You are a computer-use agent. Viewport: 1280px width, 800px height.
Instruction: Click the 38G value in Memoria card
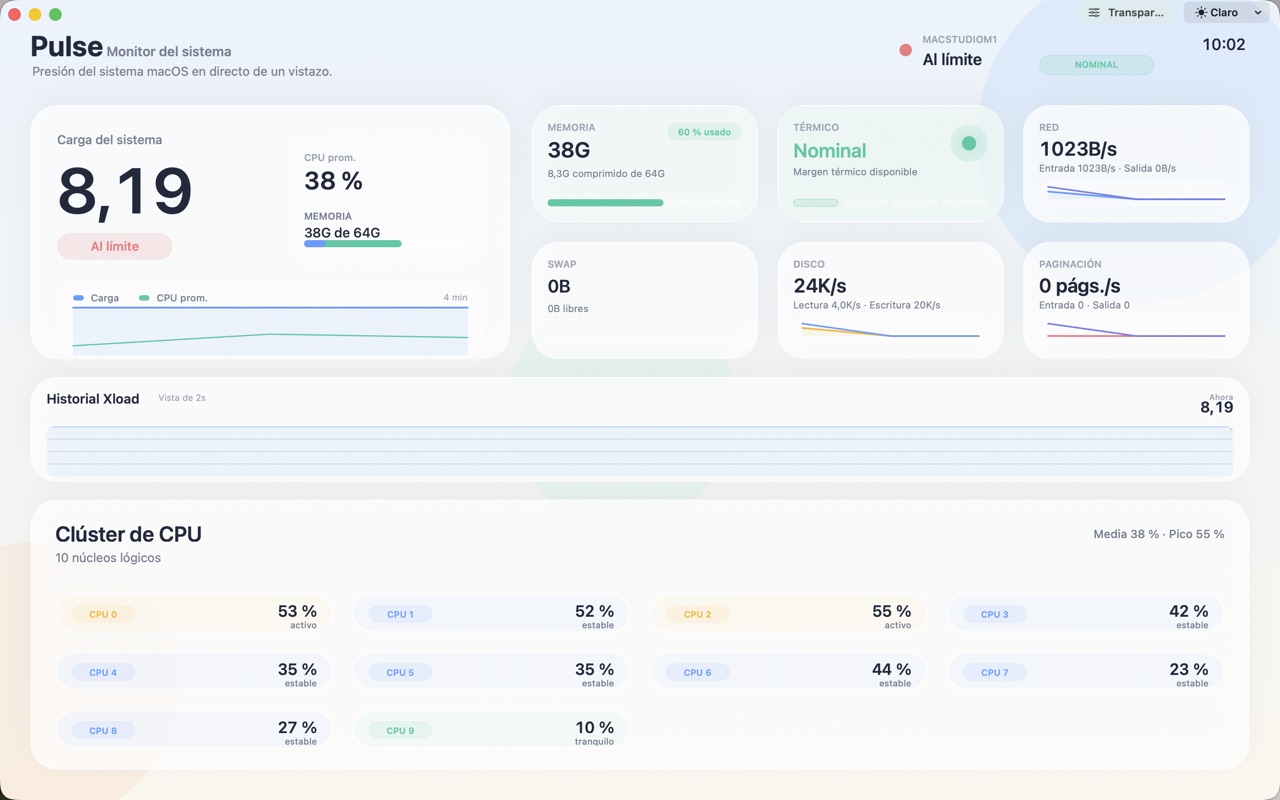pyautogui.click(x=569, y=150)
